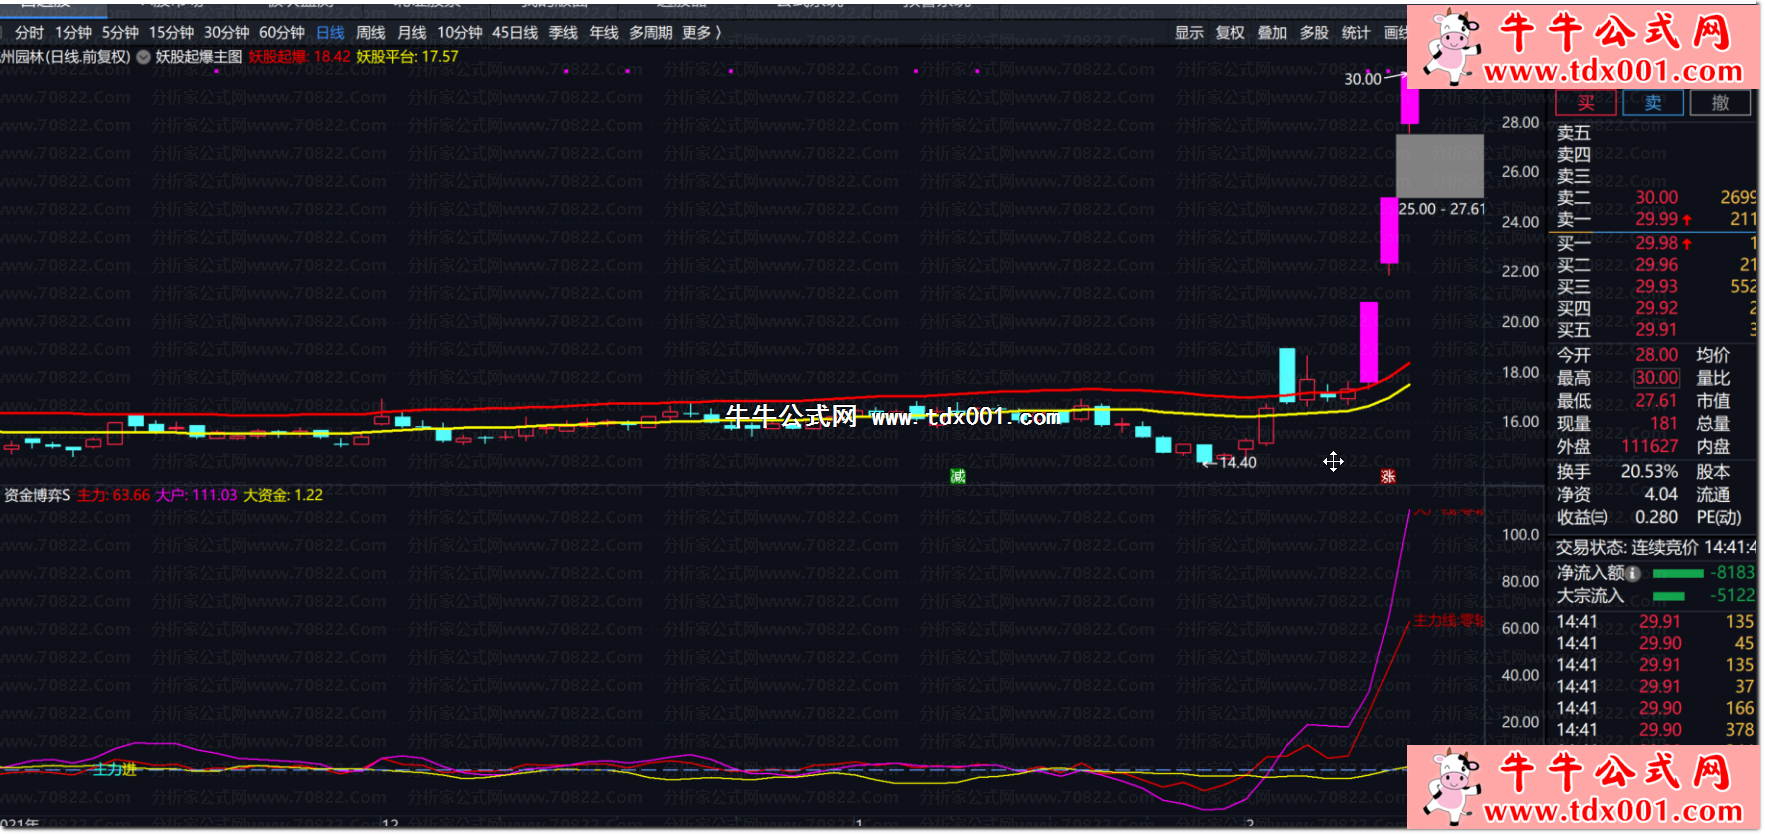Click 主力 value 63.66
The height and width of the screenshot is (834, 1765).
pos(131,495)
